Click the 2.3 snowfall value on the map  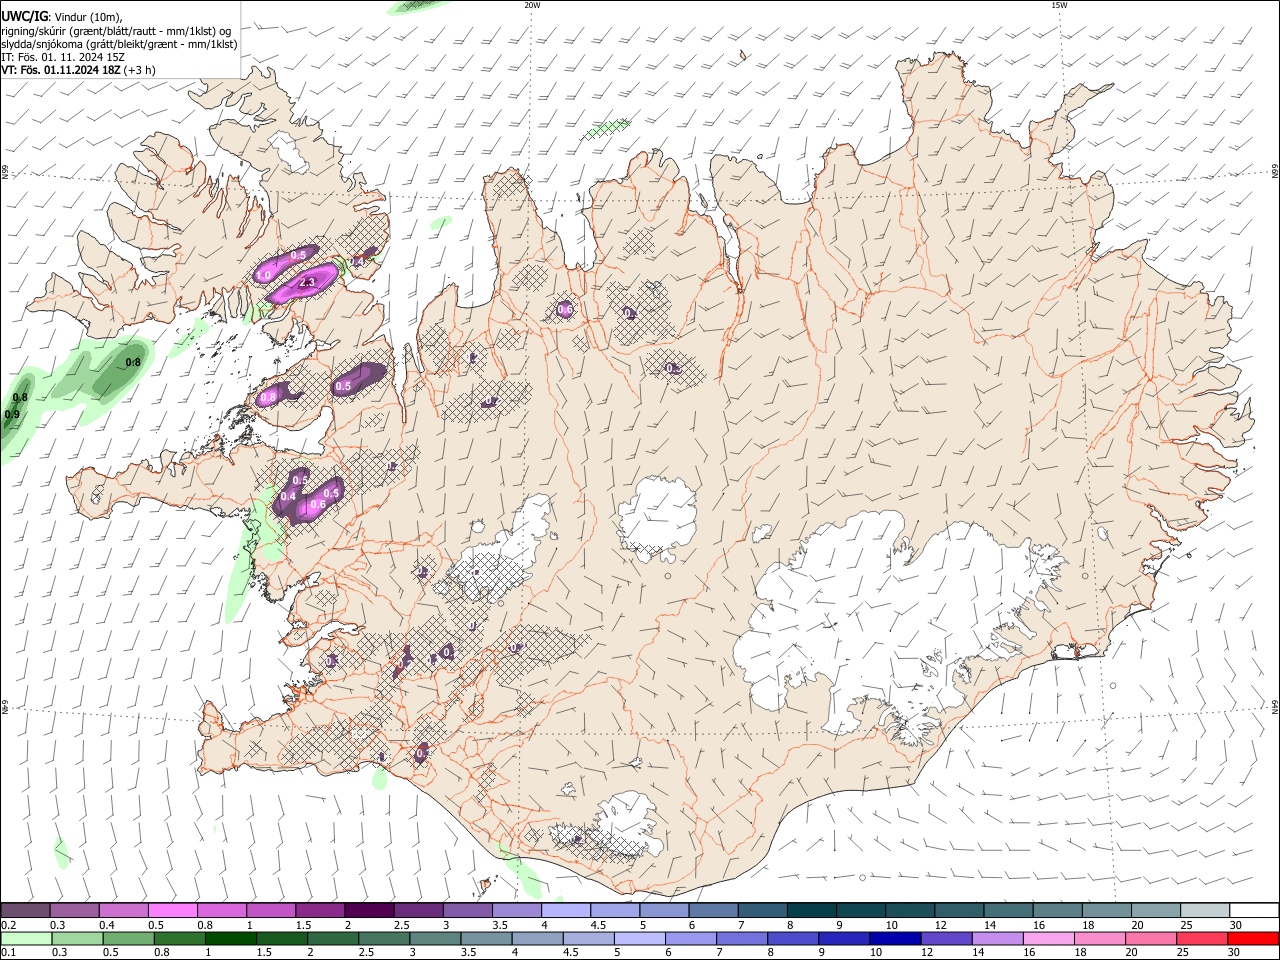[307, 283]
